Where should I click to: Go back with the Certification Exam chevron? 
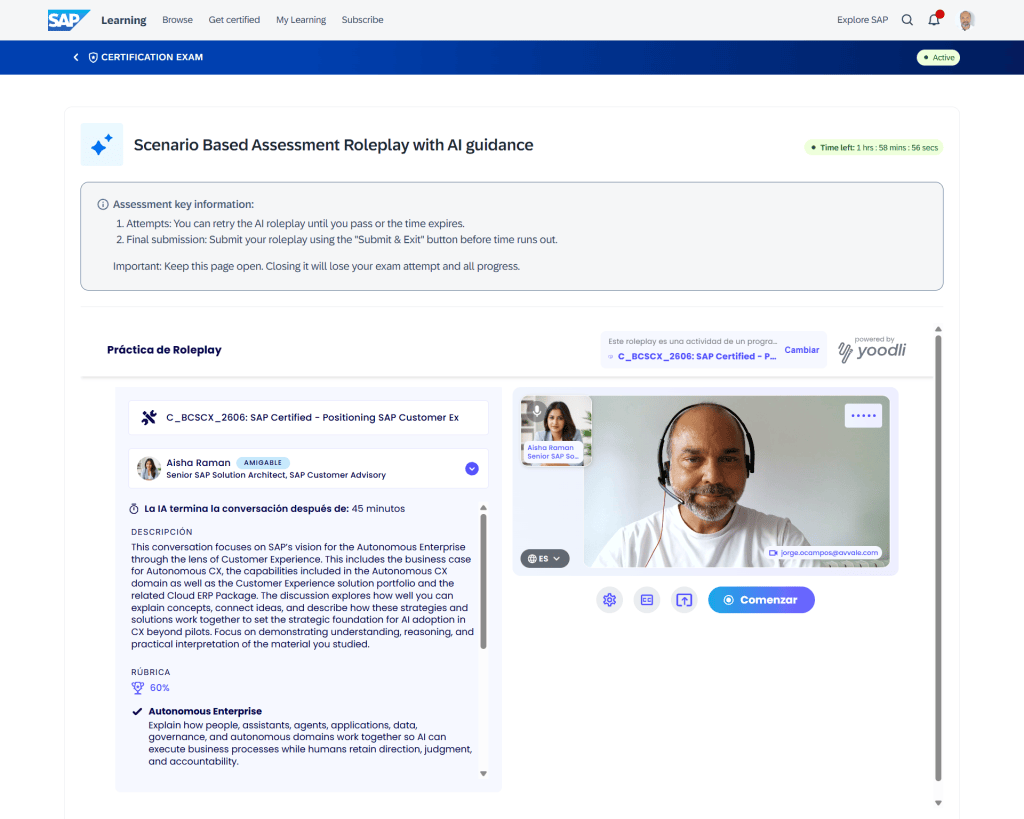76,57
